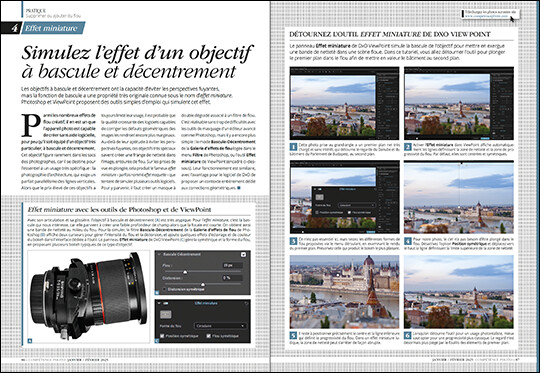540x373 pixels.
Task: Collapse the Bascule-Décentrement panel
Action: tap(159, 254)
